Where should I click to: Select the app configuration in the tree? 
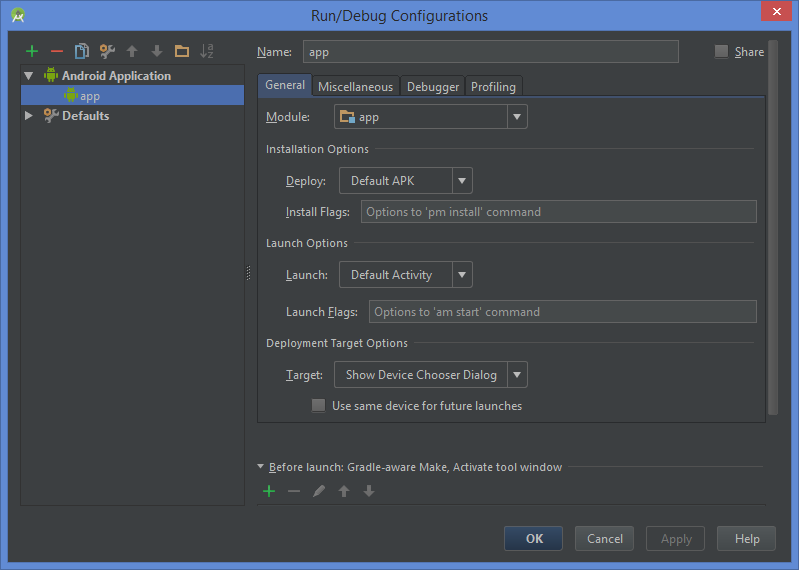tap(132, 95)
